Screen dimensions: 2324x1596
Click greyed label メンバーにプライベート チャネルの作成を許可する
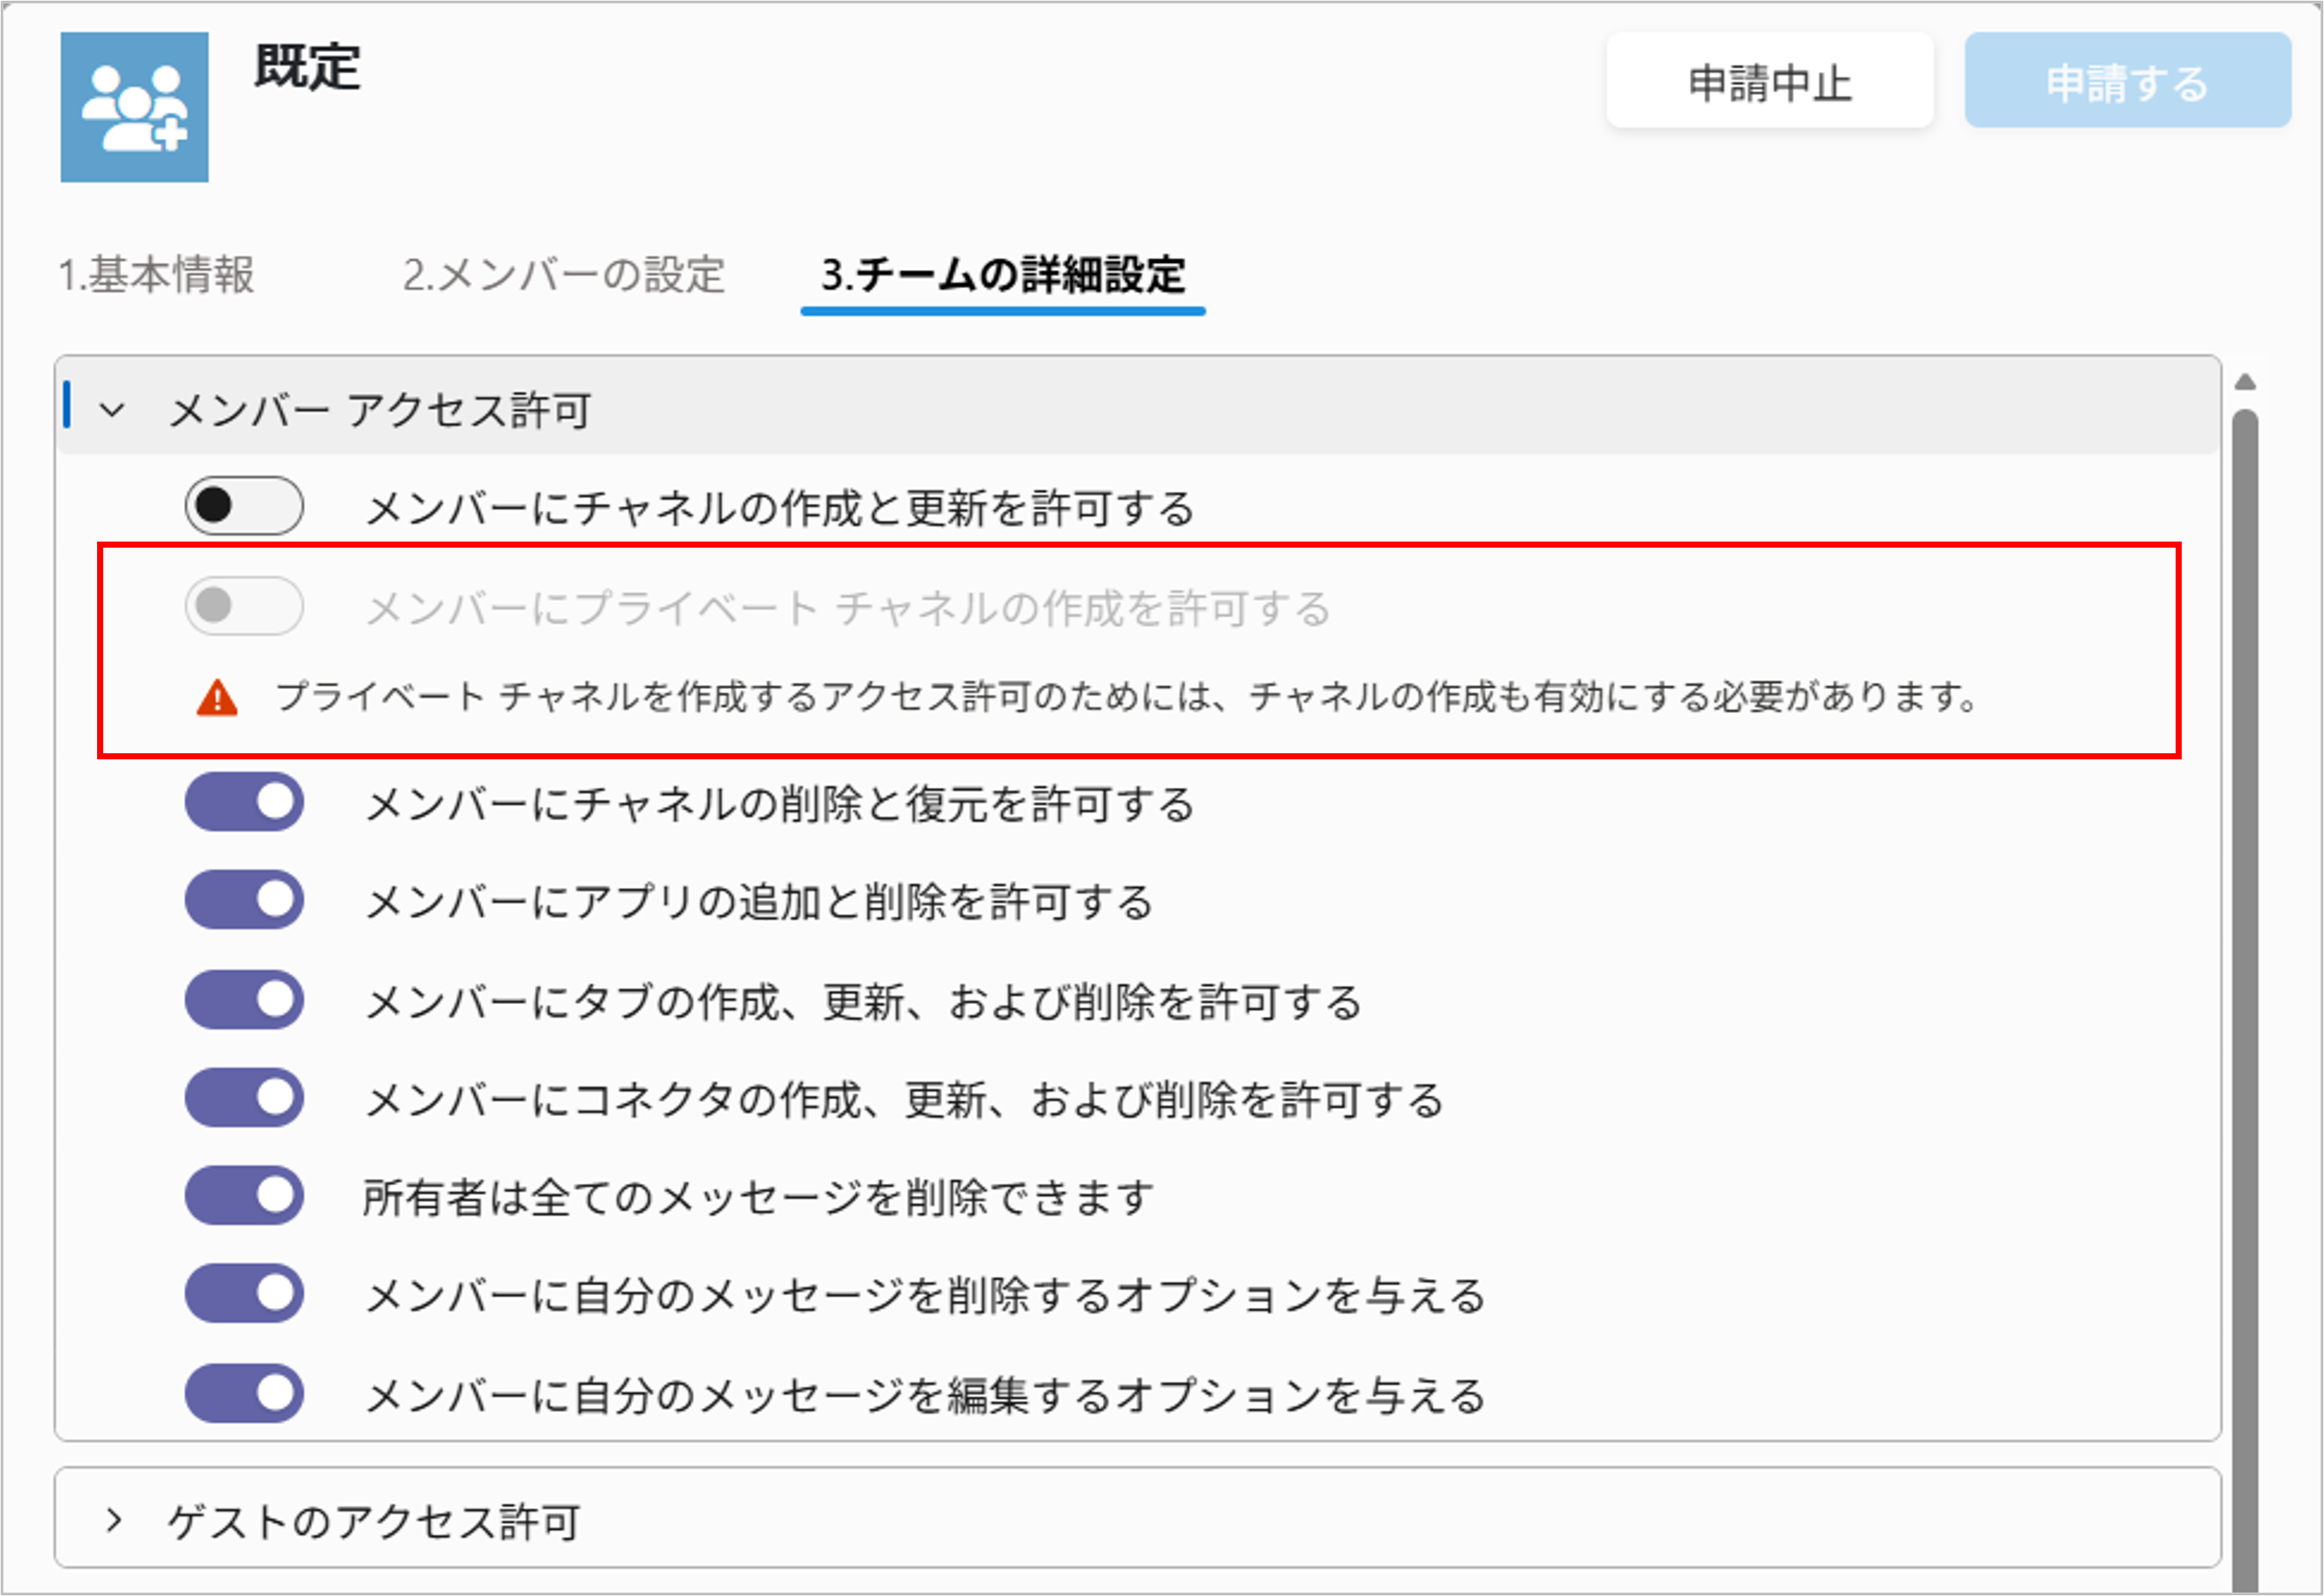coord(848,608)
